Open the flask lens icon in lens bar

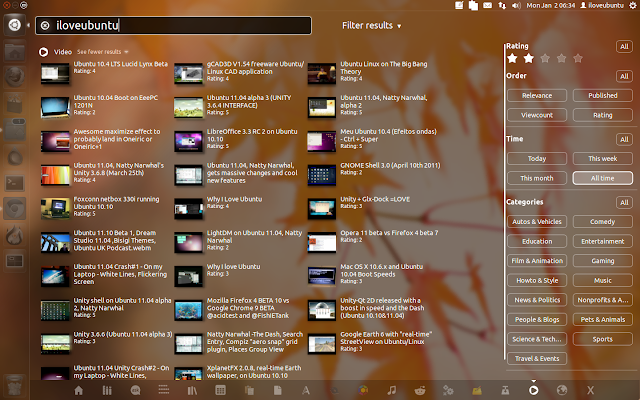pyautogui.click(x=505, y=391)
